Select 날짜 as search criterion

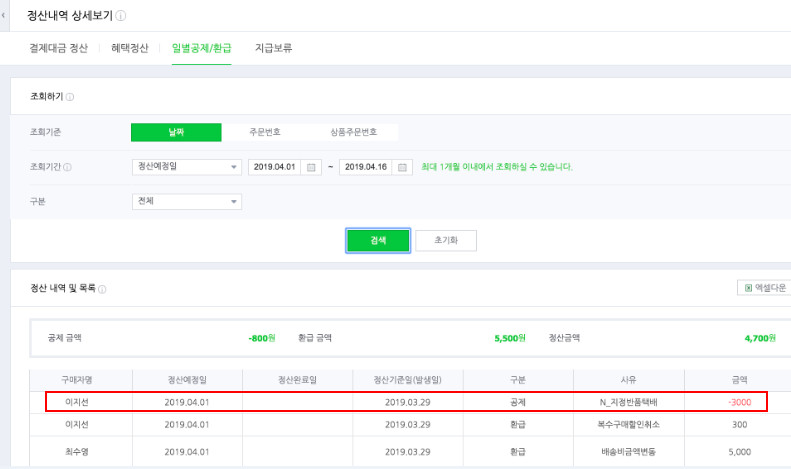tap(176, 132)
